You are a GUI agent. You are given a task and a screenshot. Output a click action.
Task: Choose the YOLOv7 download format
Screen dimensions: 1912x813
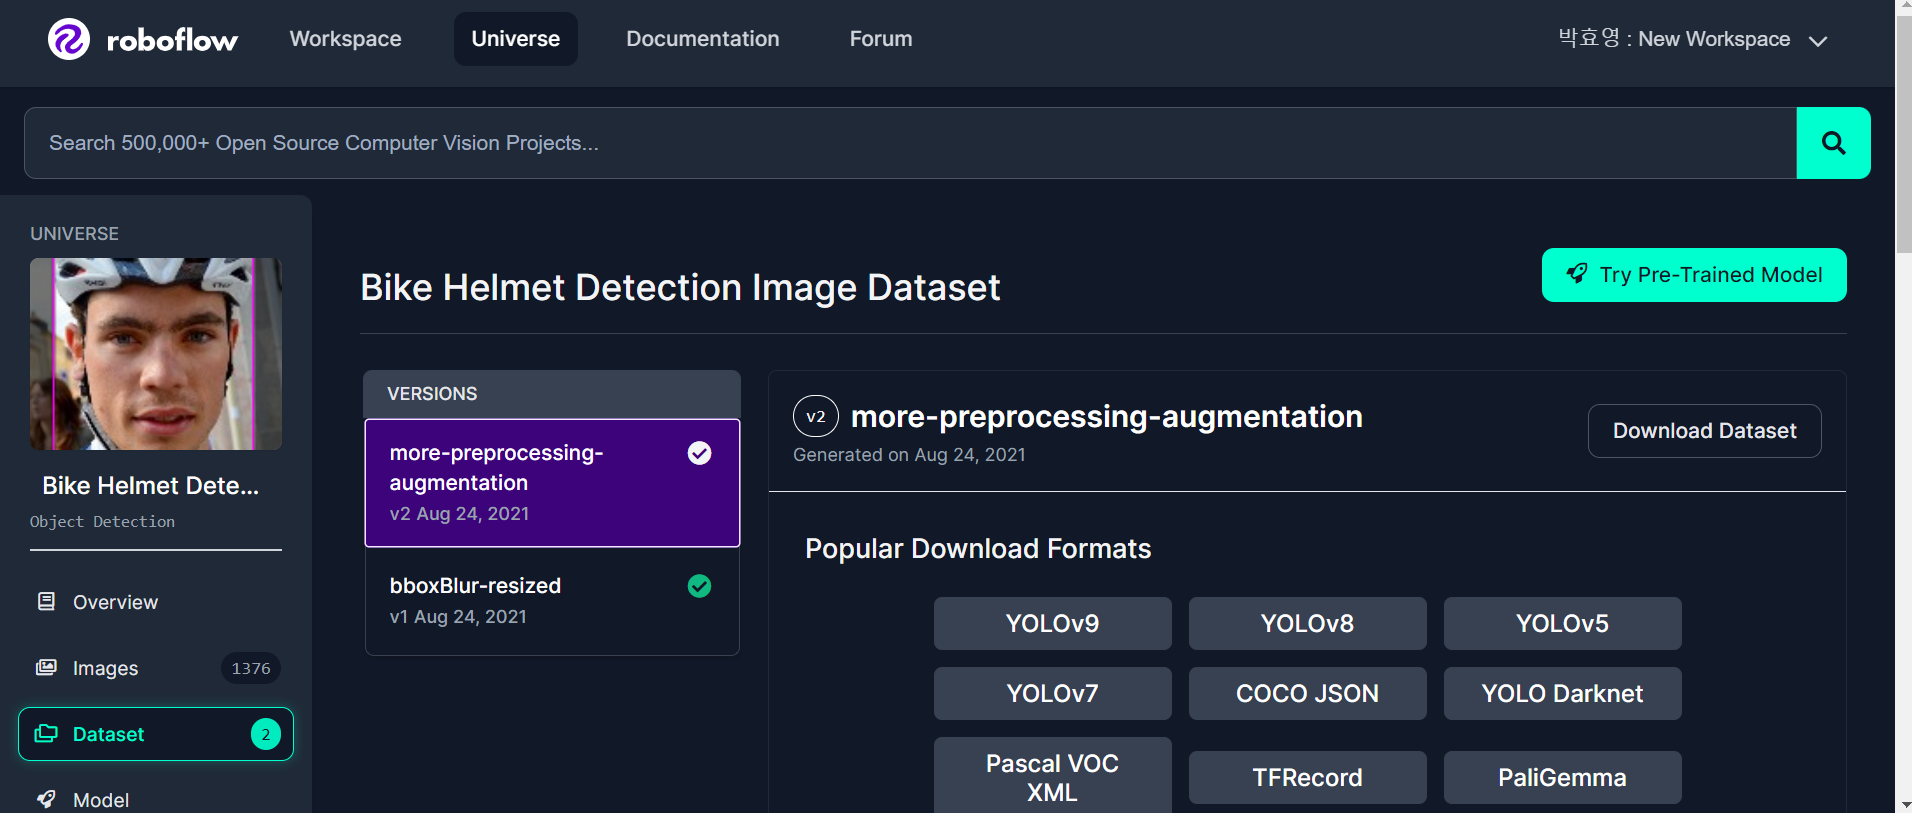(x=1053, y=693)
